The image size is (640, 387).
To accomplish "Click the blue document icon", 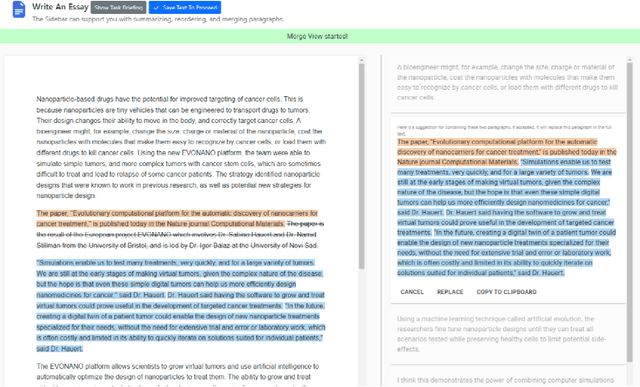I will point(18,9).
